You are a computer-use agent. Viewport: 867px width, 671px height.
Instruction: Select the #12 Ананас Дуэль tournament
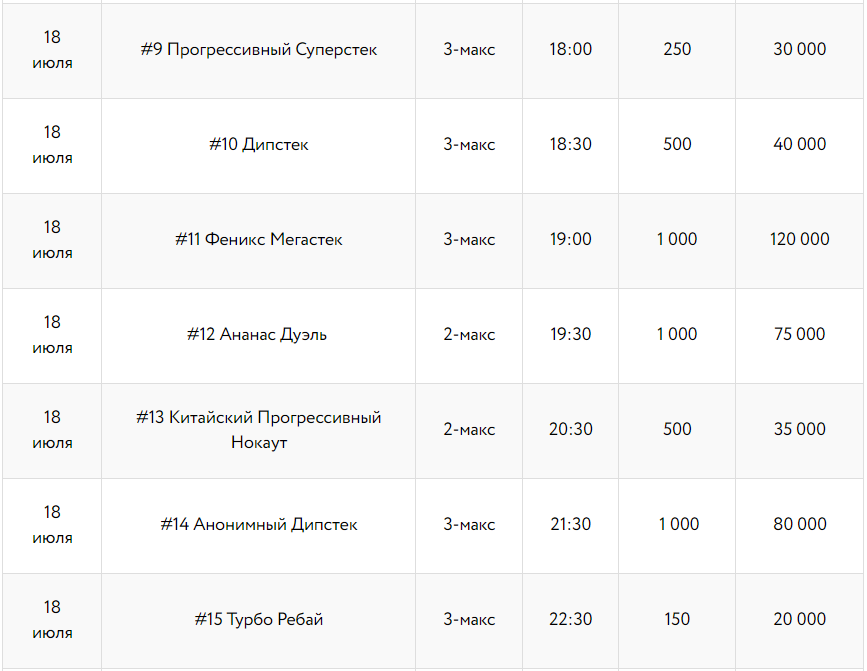click(x=258, y=334)
